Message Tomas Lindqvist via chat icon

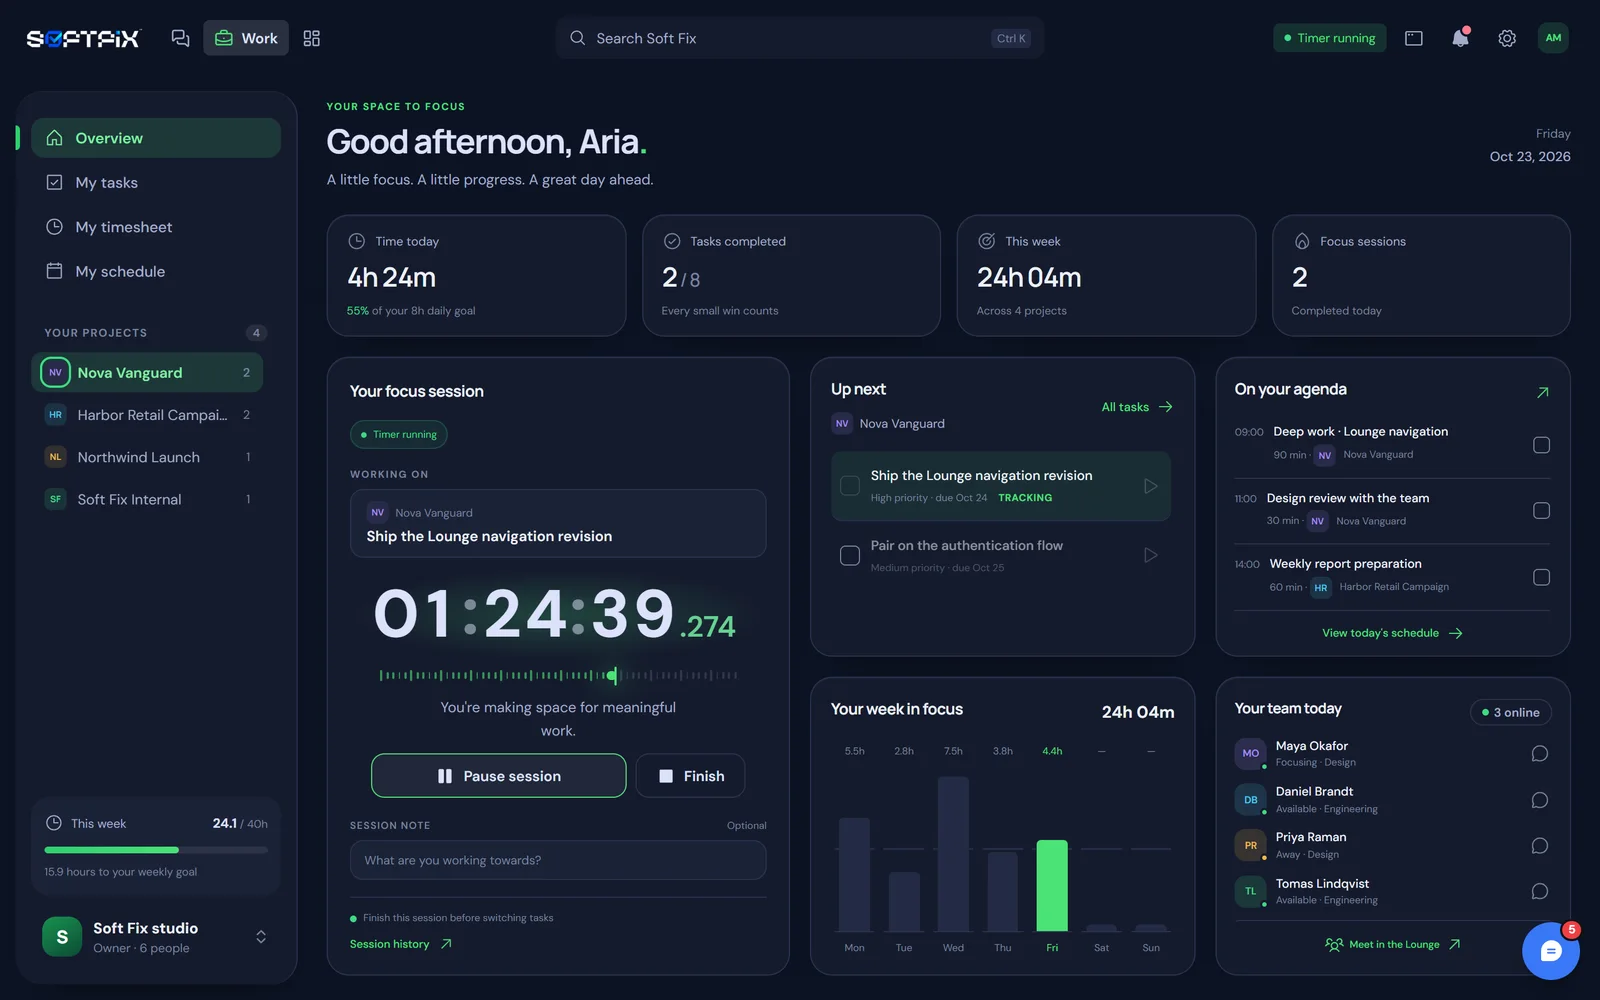[1540, 891]
